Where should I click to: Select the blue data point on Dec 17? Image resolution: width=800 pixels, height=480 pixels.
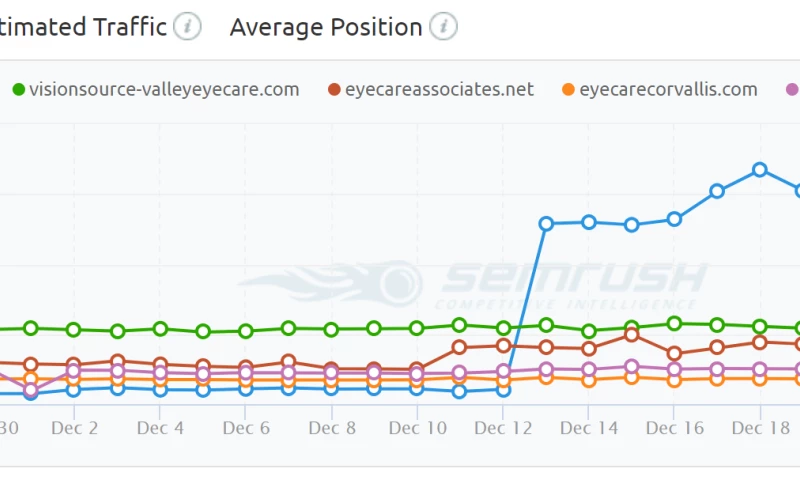(717, 190)
